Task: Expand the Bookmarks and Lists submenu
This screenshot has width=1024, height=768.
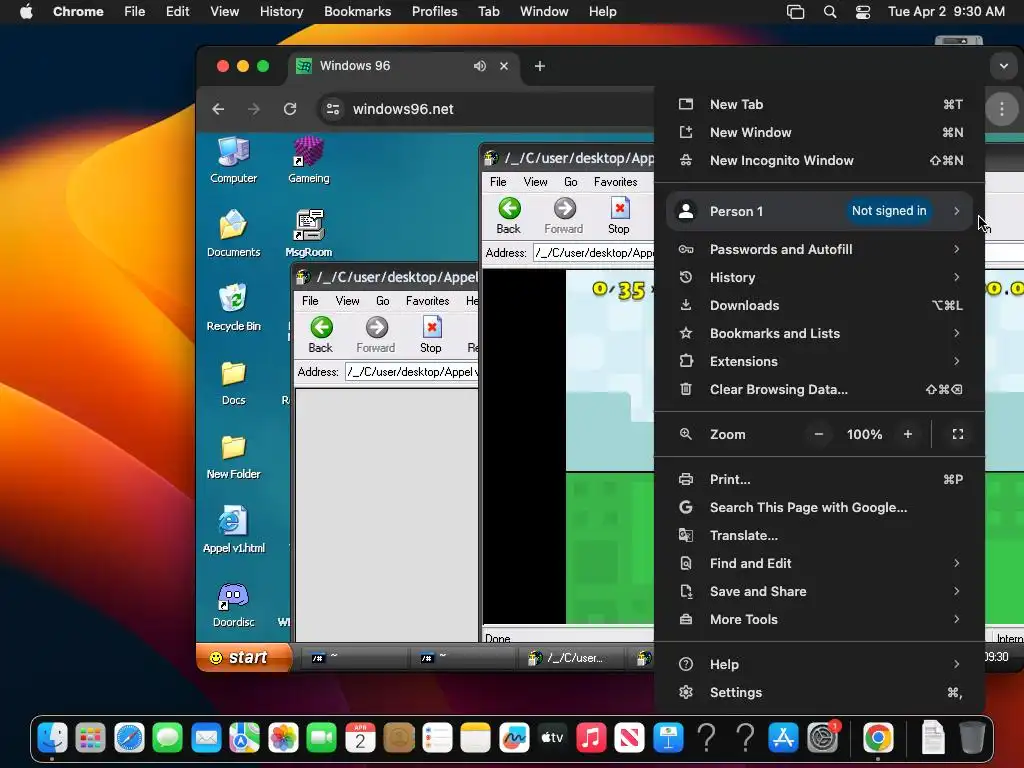Action: point(819,334)
